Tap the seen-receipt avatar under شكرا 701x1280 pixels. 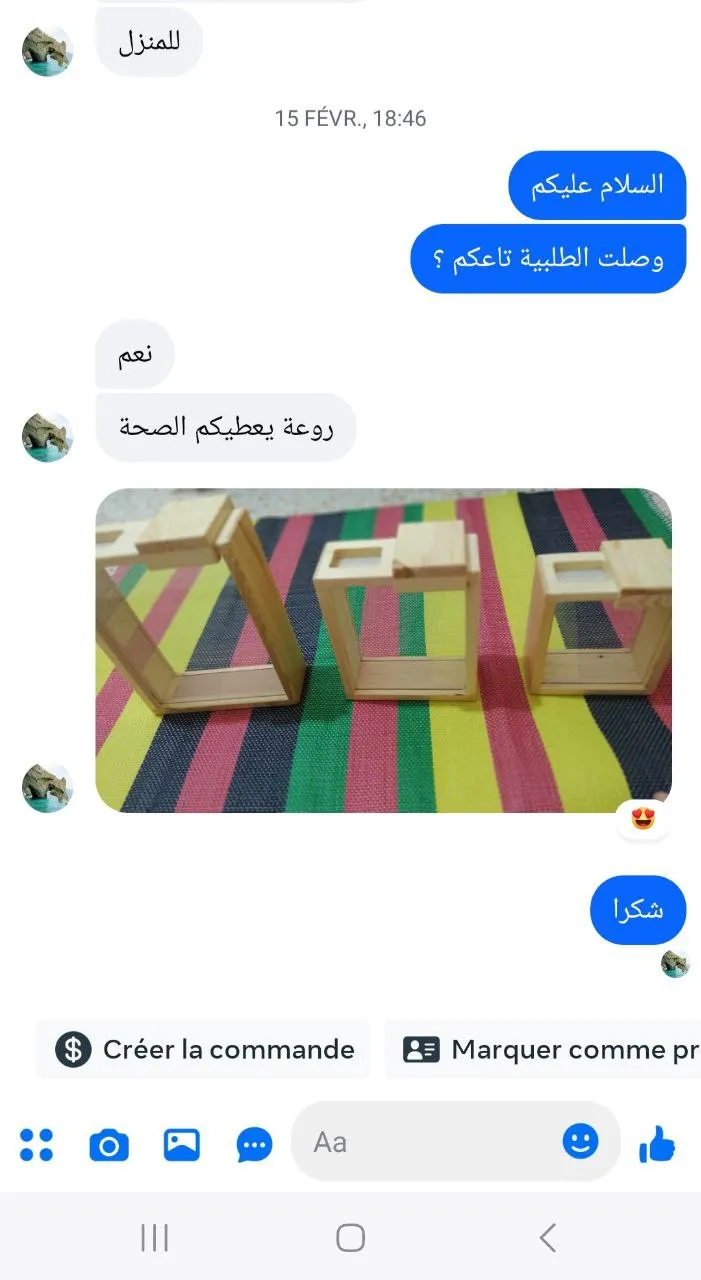coord(675,964)
